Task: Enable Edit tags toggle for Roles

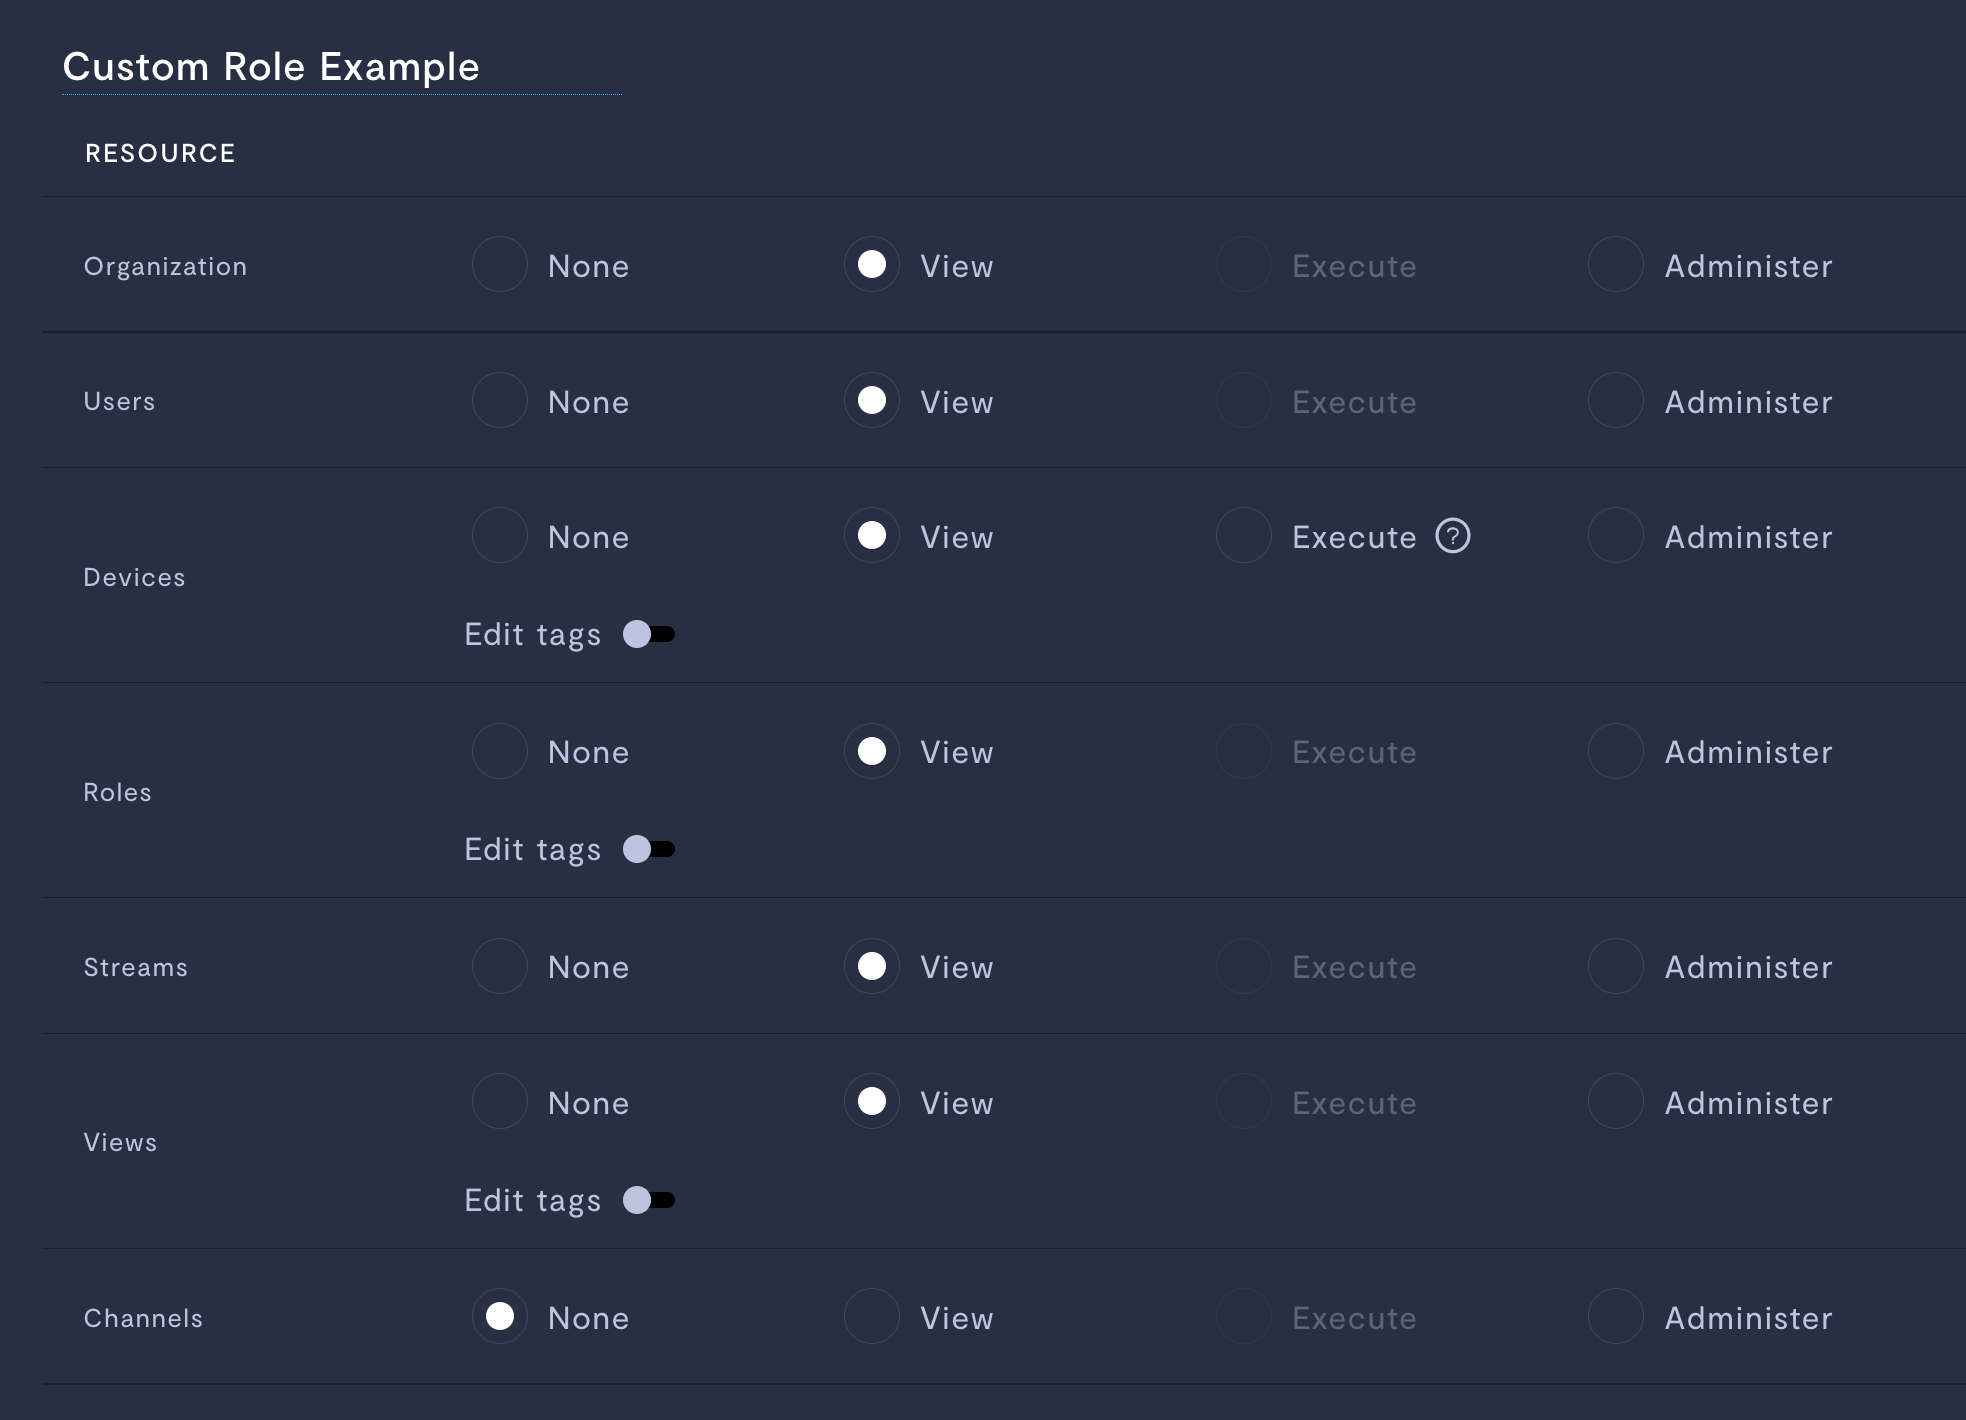Action: pos(649,849)
